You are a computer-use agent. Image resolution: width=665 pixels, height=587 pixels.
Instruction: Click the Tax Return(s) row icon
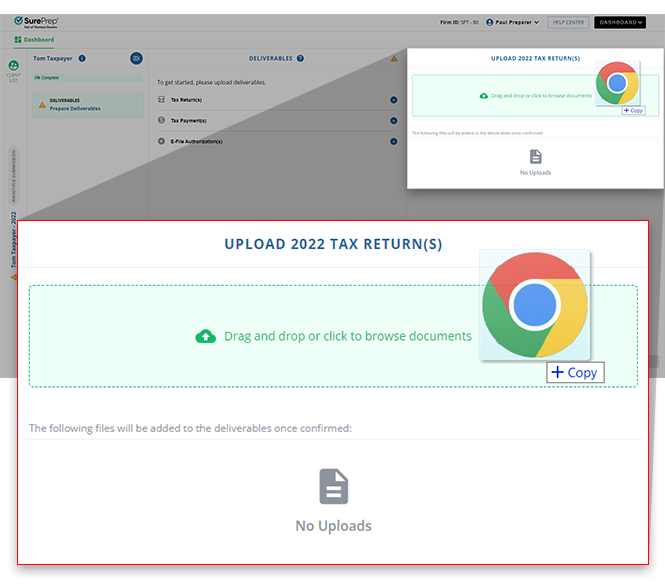[161, 99]
